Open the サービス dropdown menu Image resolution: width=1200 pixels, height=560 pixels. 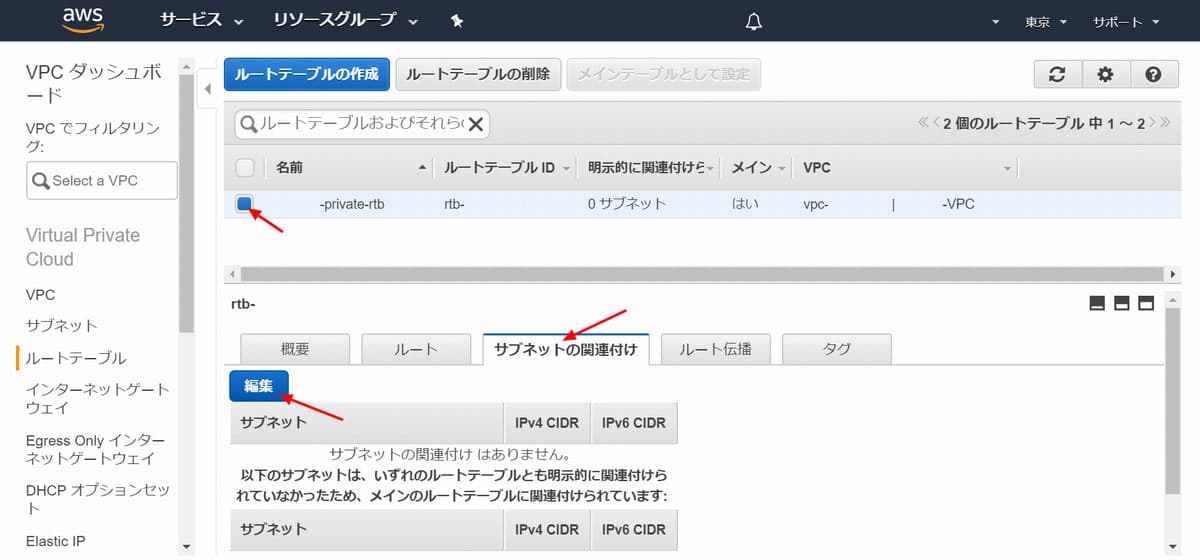pos(201,20)
